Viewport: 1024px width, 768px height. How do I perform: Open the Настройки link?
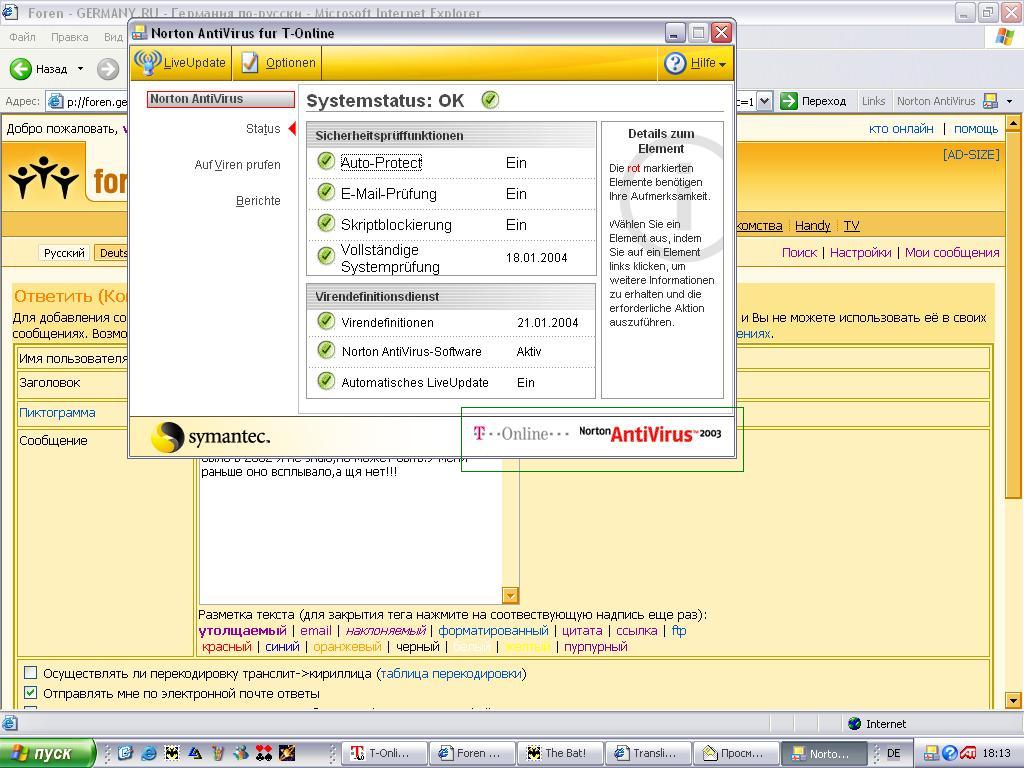tap(860, 253)
